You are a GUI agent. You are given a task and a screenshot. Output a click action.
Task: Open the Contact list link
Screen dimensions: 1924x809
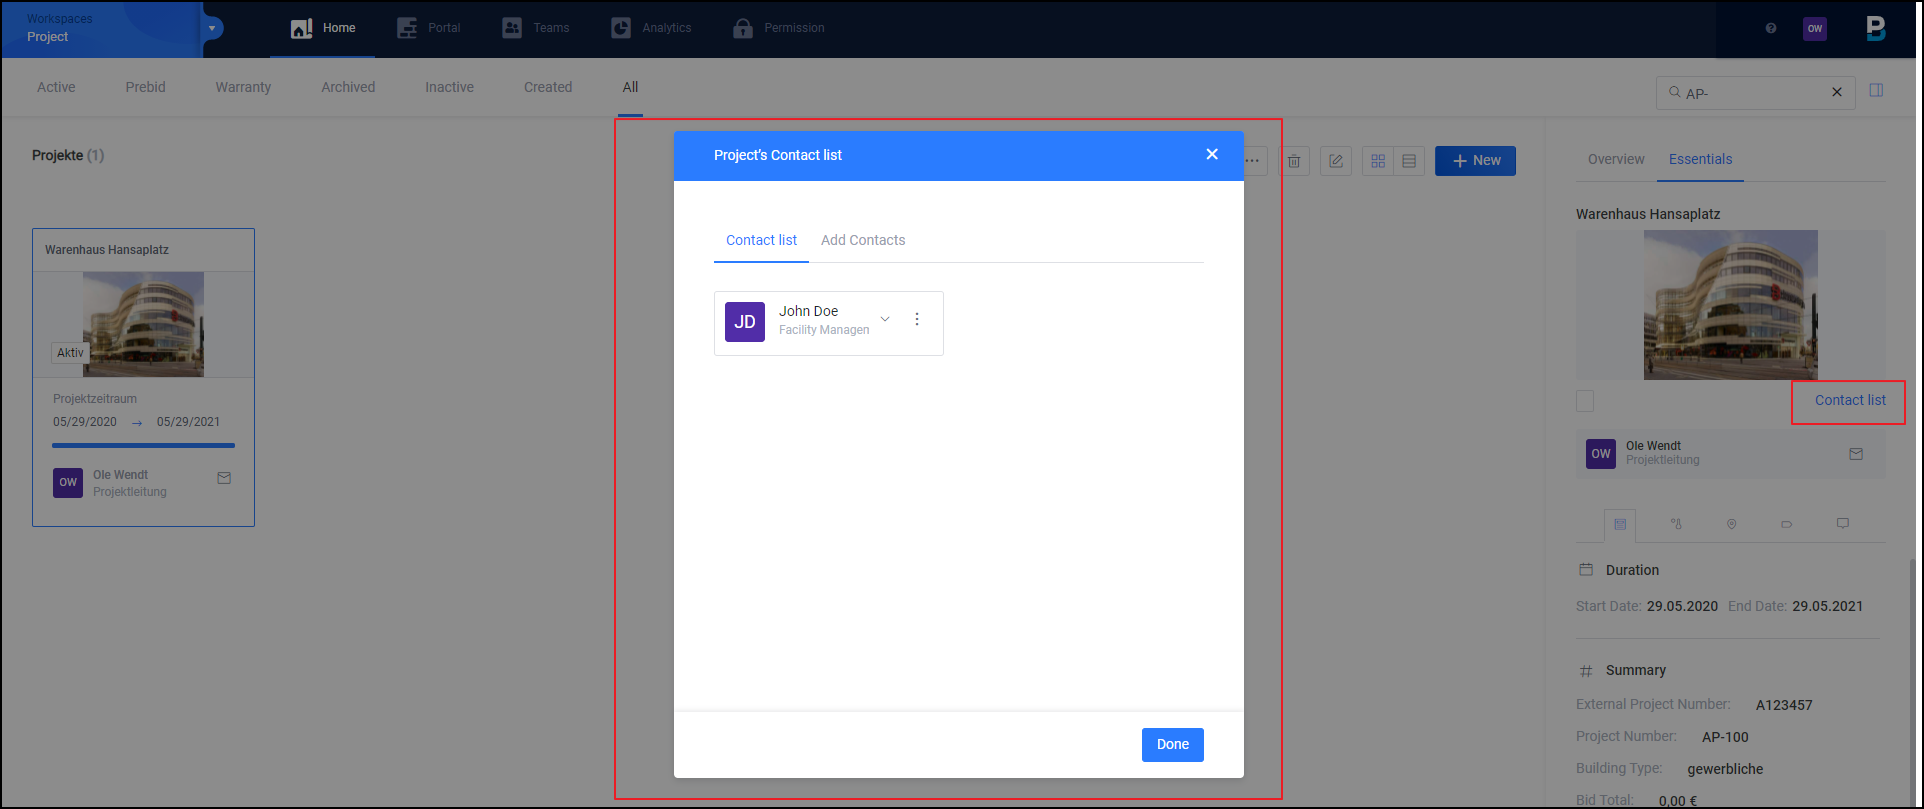click(x=1850, y=400)
